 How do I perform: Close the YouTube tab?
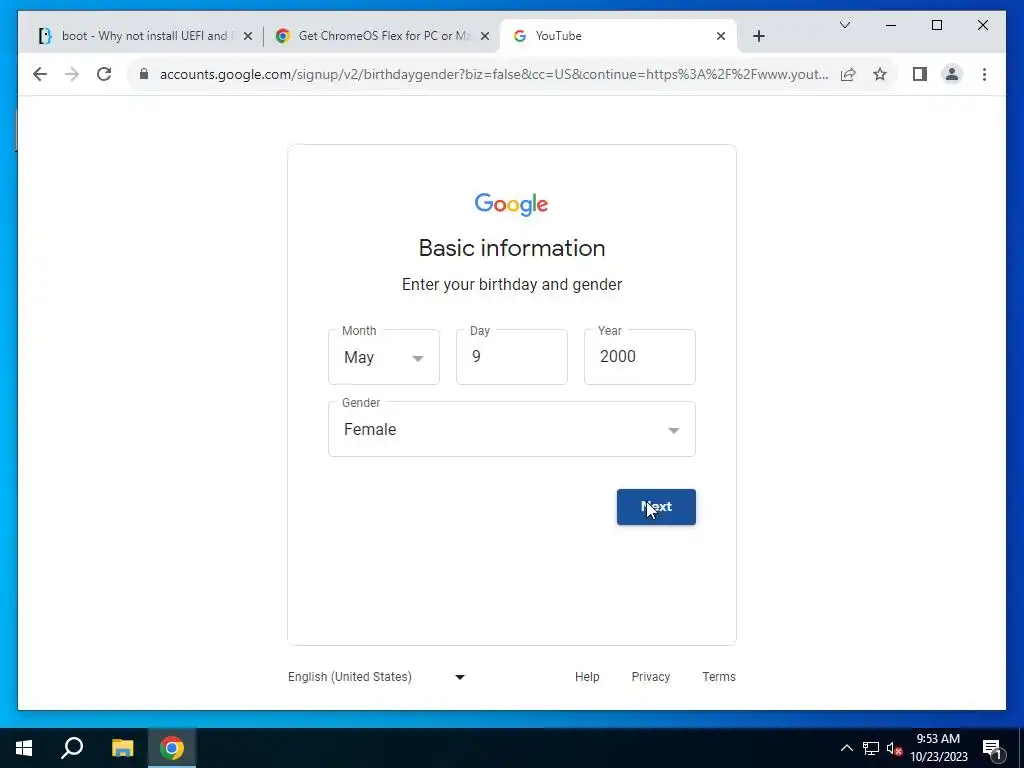(721, 37)
